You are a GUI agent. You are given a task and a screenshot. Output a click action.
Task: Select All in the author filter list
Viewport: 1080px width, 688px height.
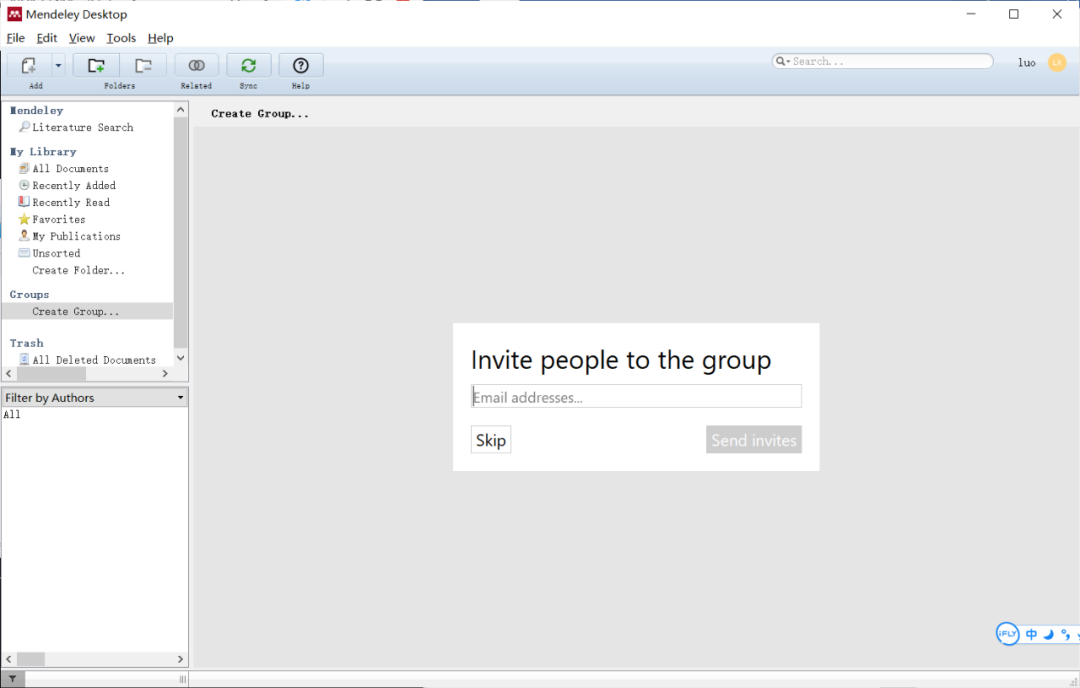(12, 415)
